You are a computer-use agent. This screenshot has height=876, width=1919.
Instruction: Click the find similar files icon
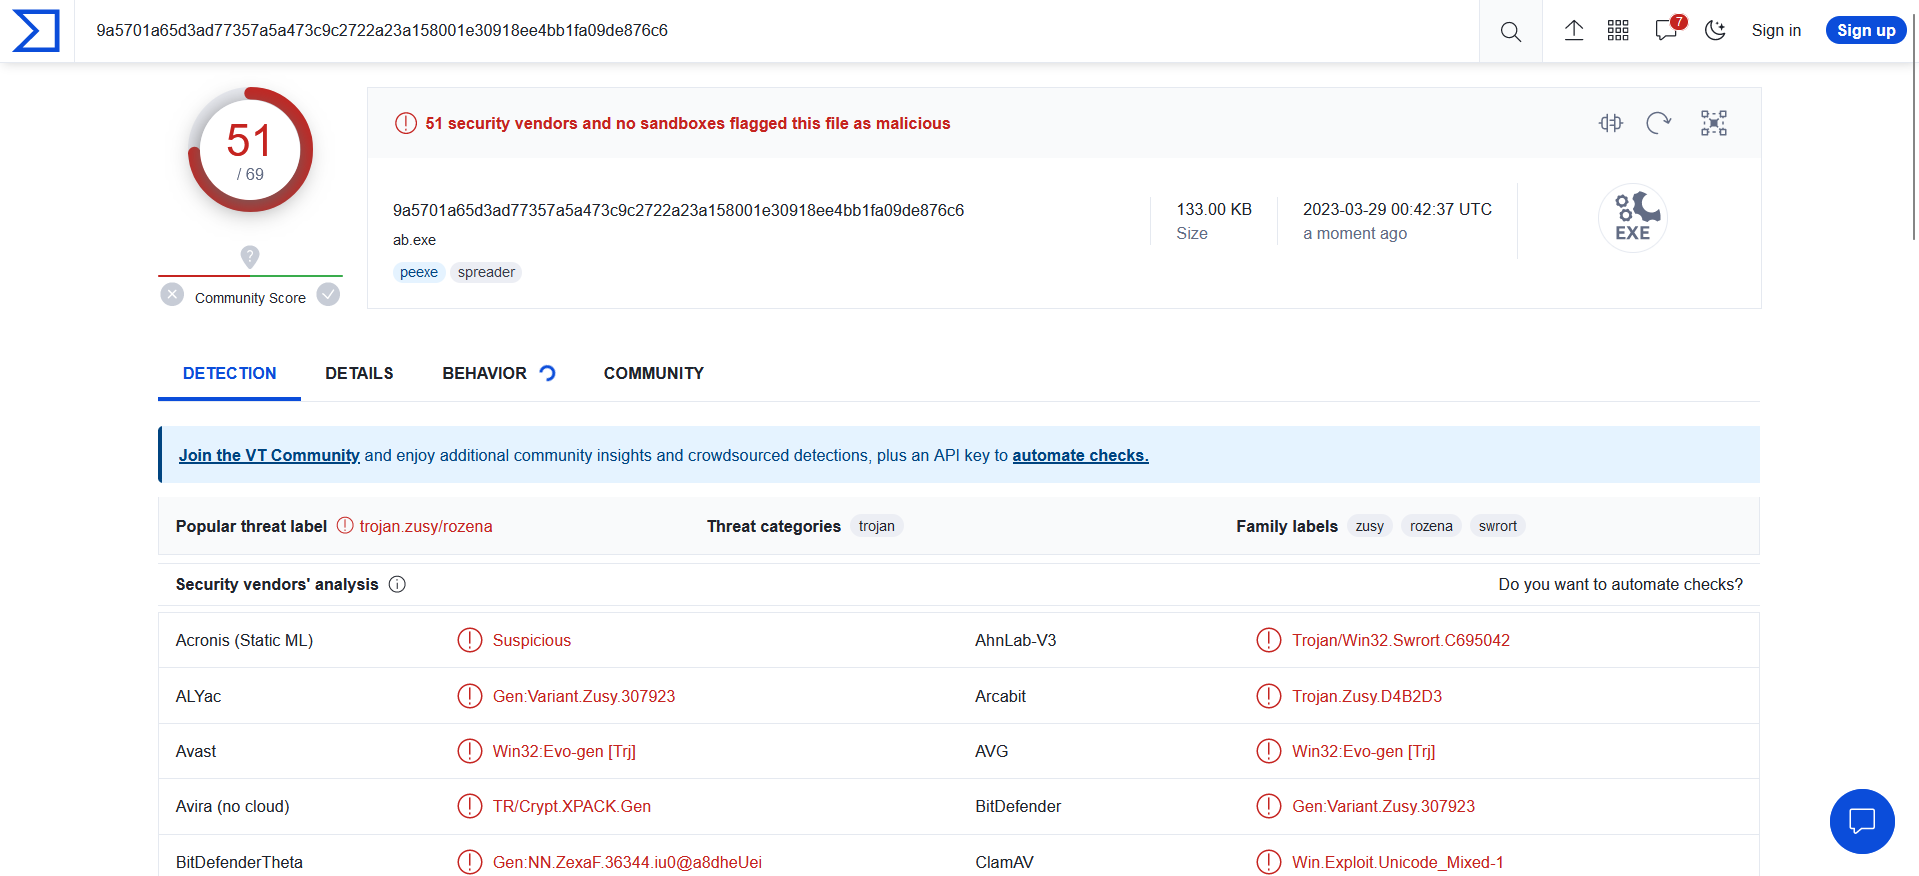[x=1610, y=123]
